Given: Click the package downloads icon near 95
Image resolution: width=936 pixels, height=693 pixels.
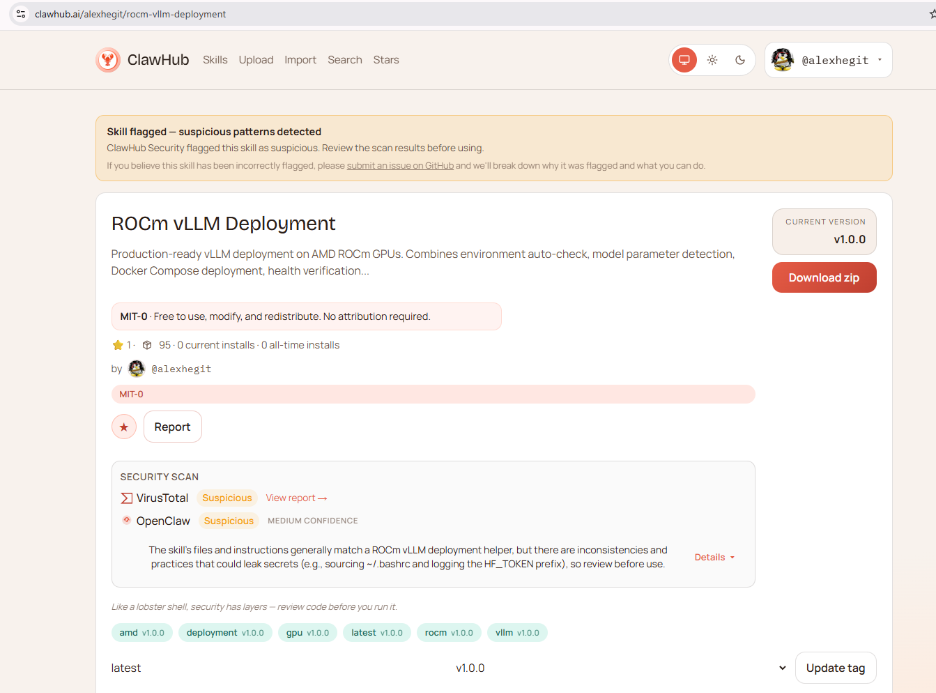Looking at the screenshot, I should pyautogui.click(x=147, y=345).
